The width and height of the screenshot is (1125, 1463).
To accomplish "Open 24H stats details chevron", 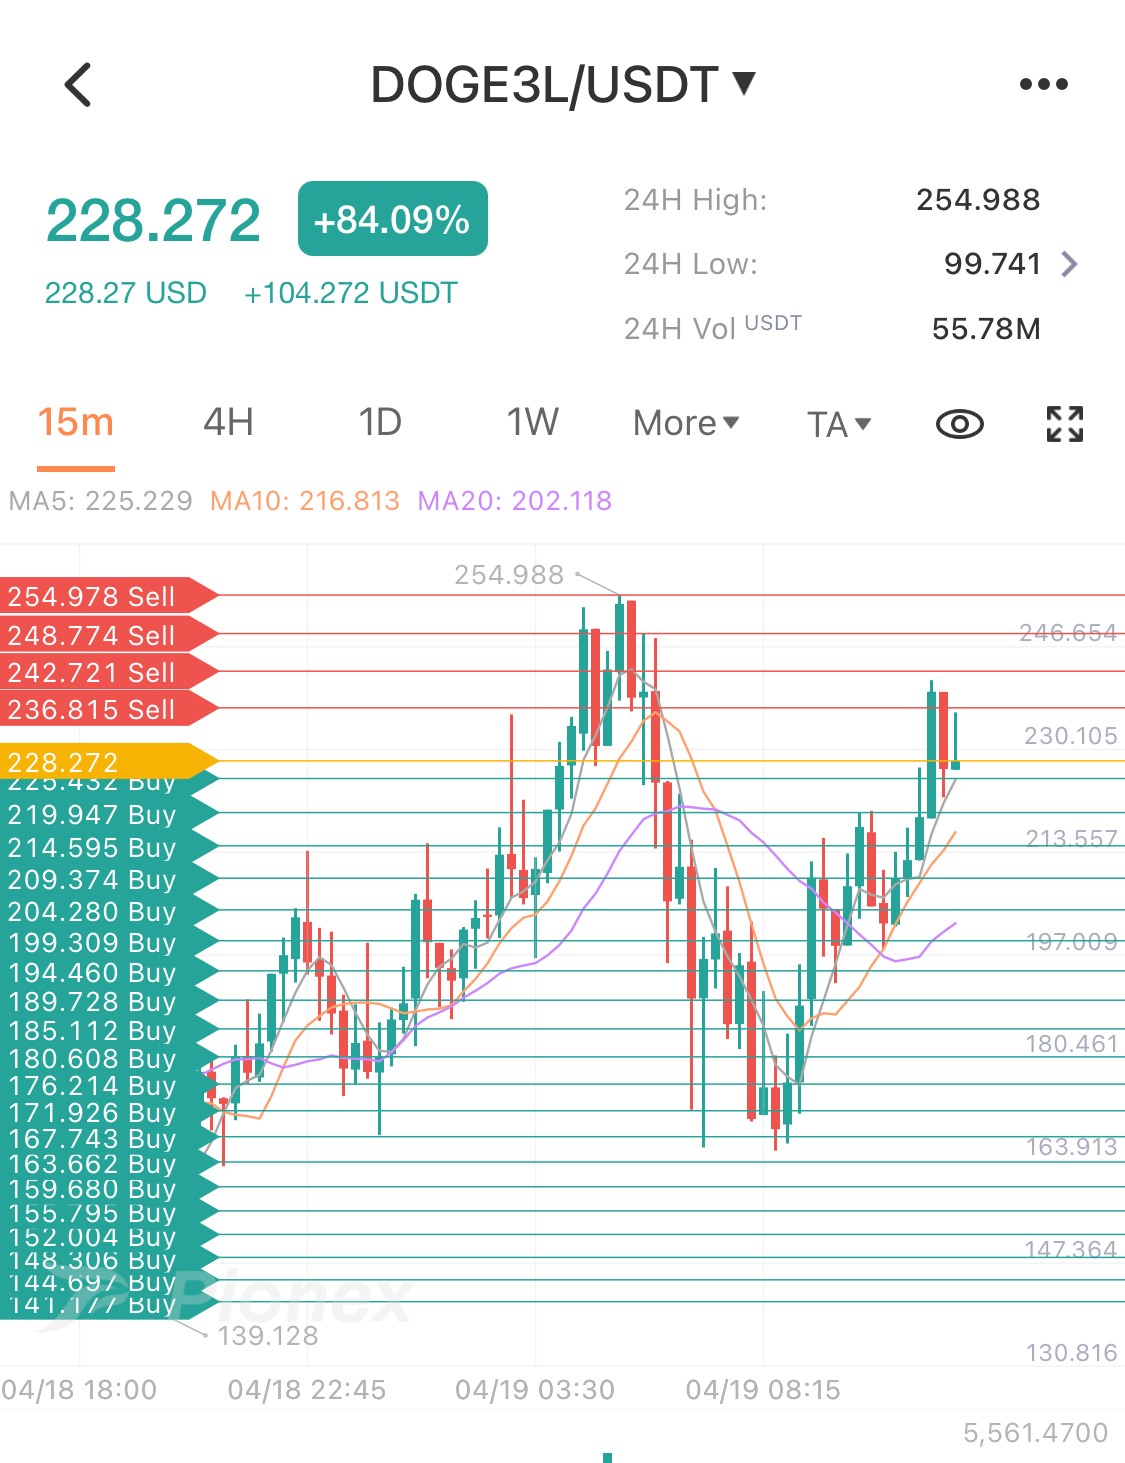I will 1070,264.
